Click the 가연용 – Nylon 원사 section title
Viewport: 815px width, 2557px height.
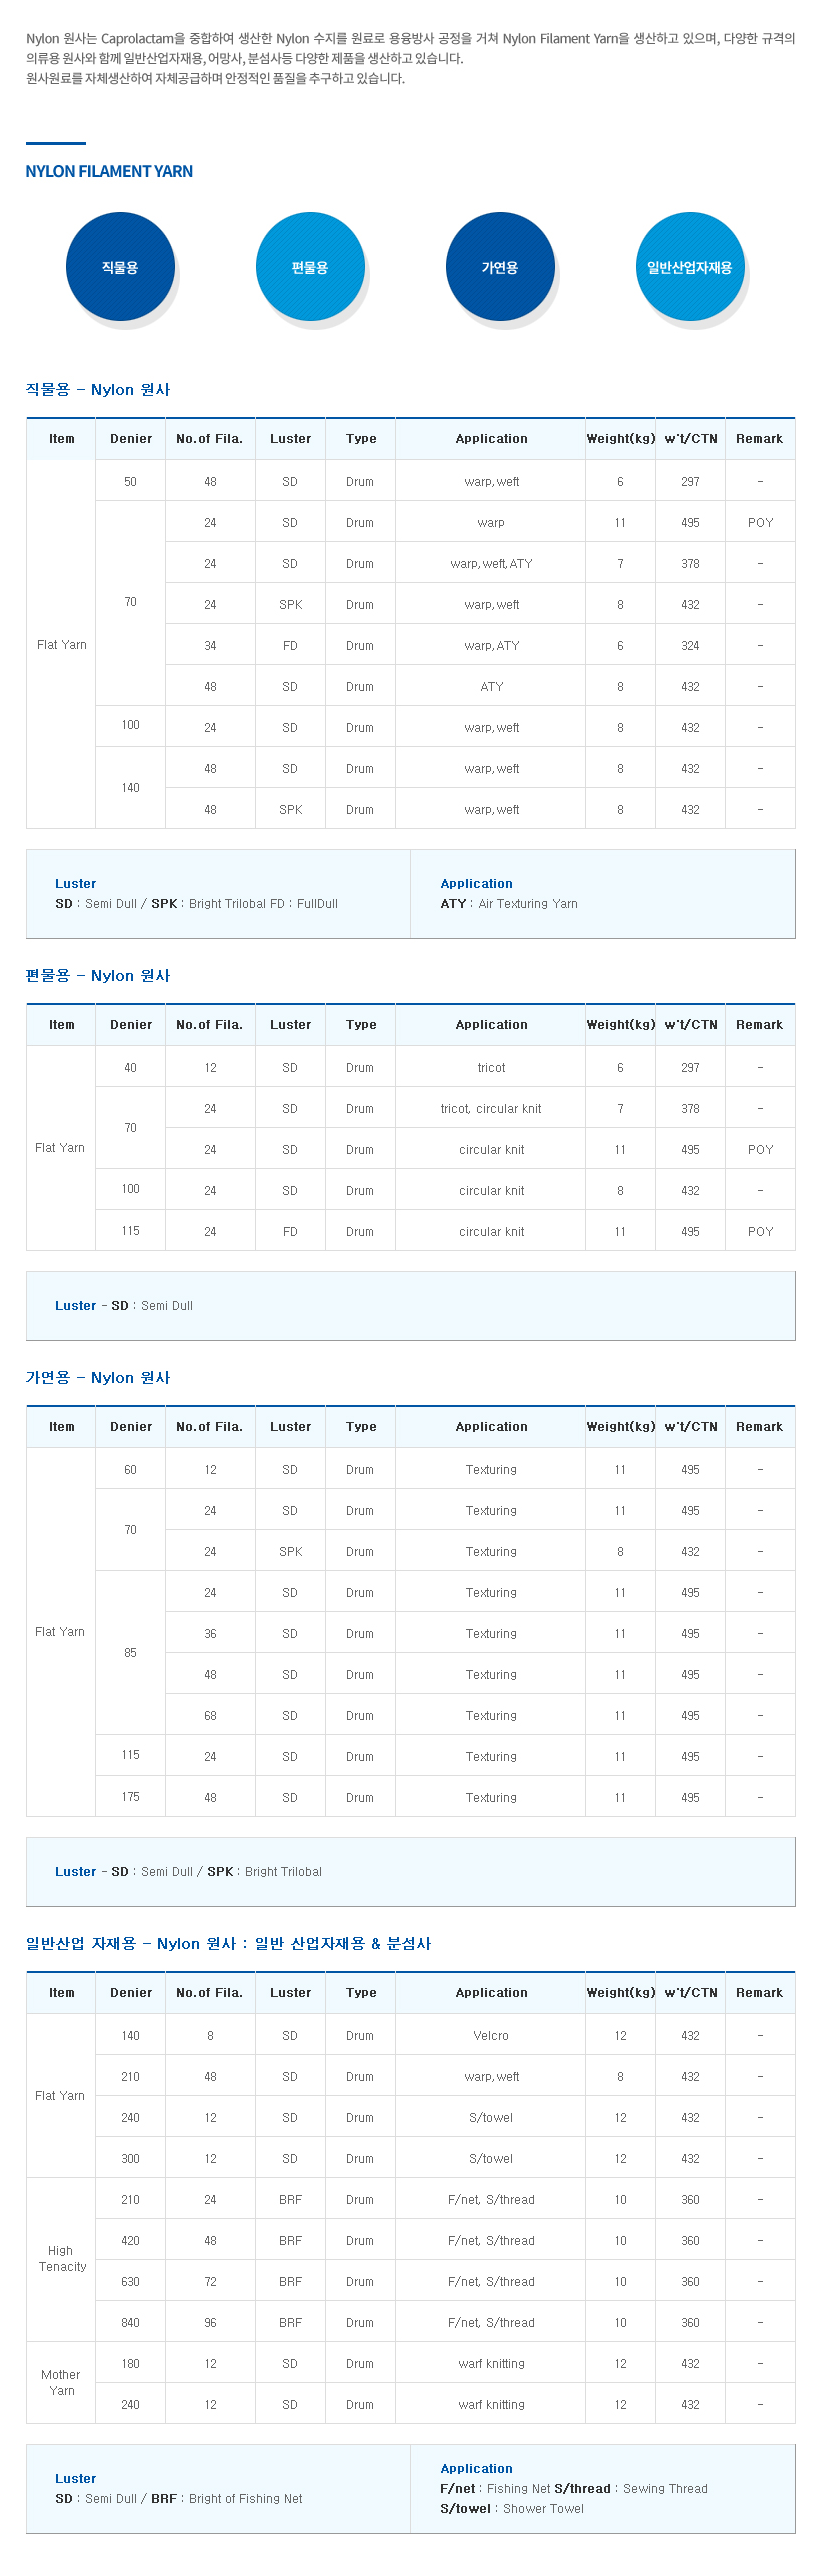(98, 1377)
